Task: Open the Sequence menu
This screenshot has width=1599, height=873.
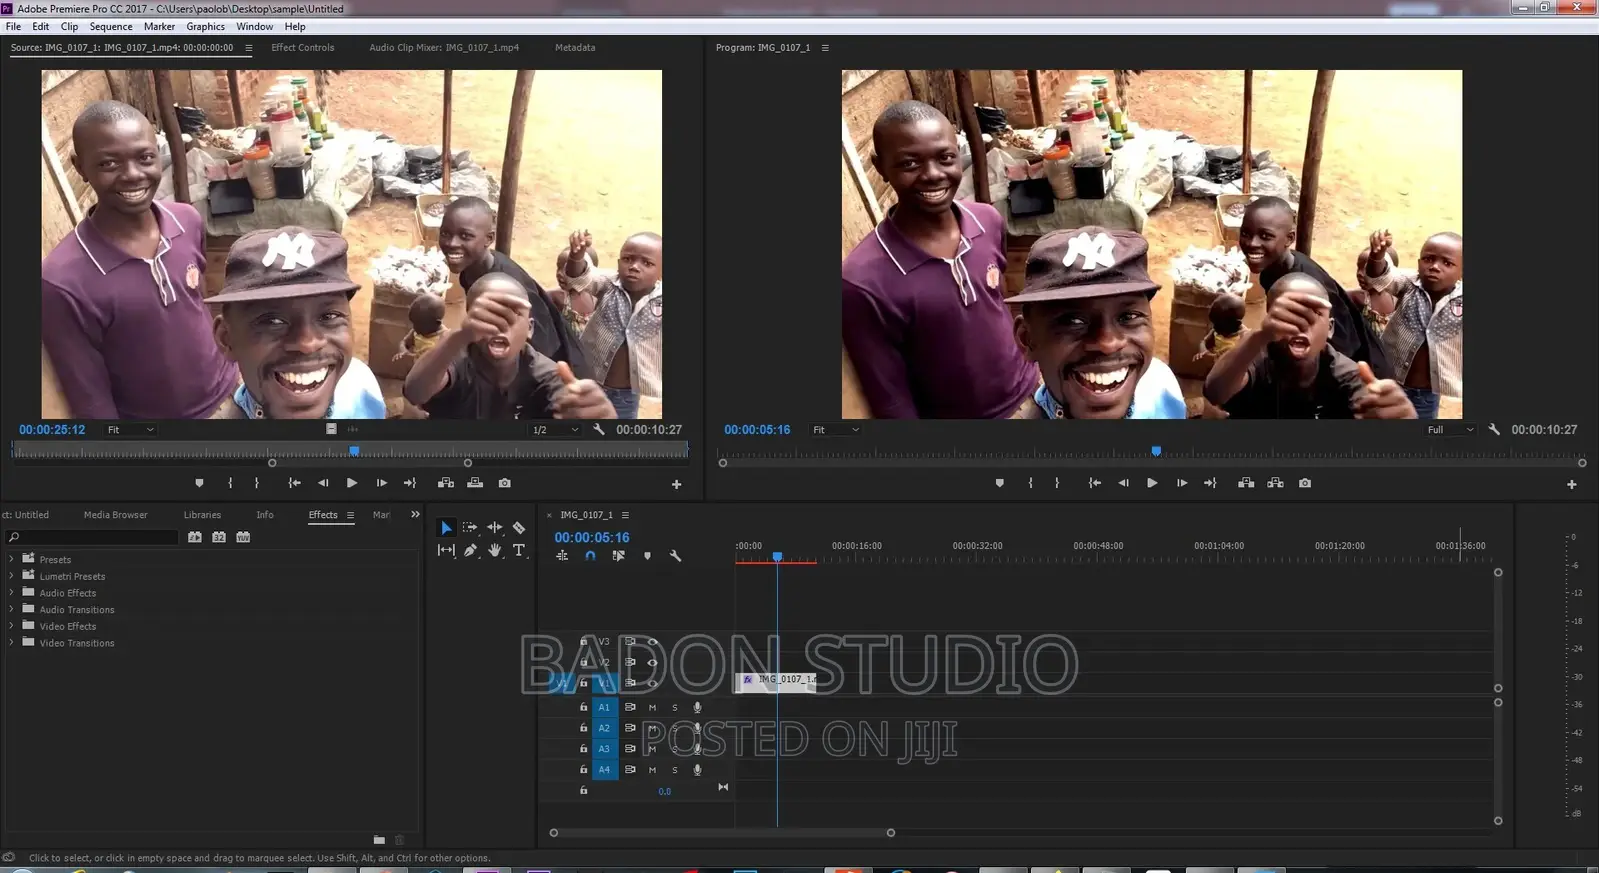Action: point(111,27)
